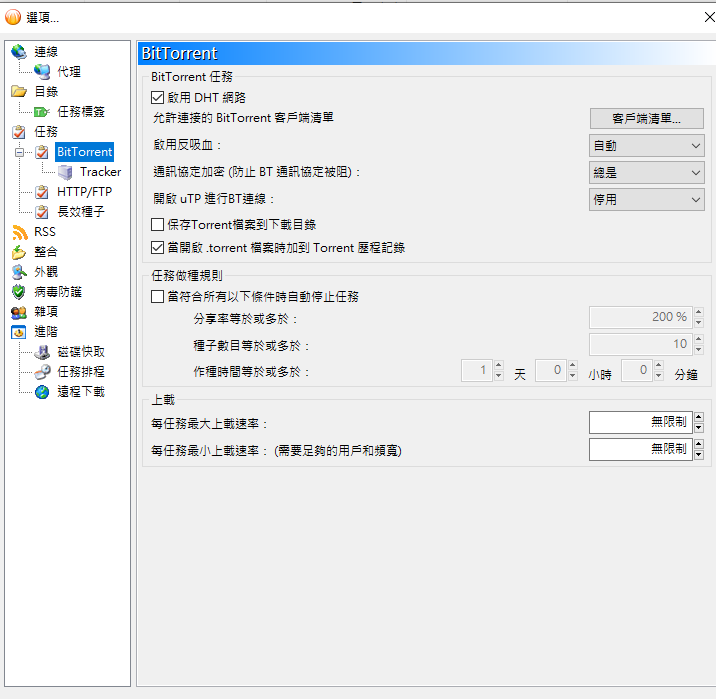The width and height of the screenshot is (716, 699).
Task: Click the 代理 proxy icon
Action: tap(42, 72)
